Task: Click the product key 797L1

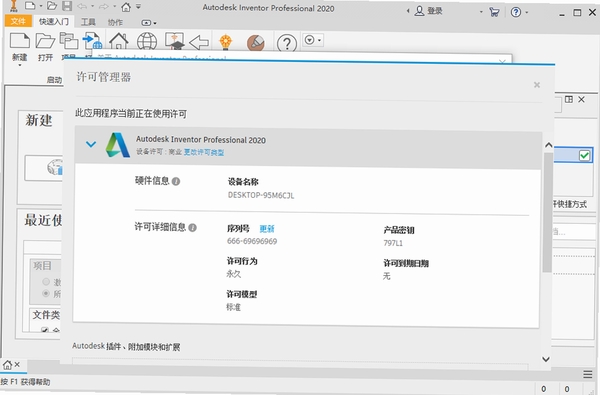Action: [393, 243]
